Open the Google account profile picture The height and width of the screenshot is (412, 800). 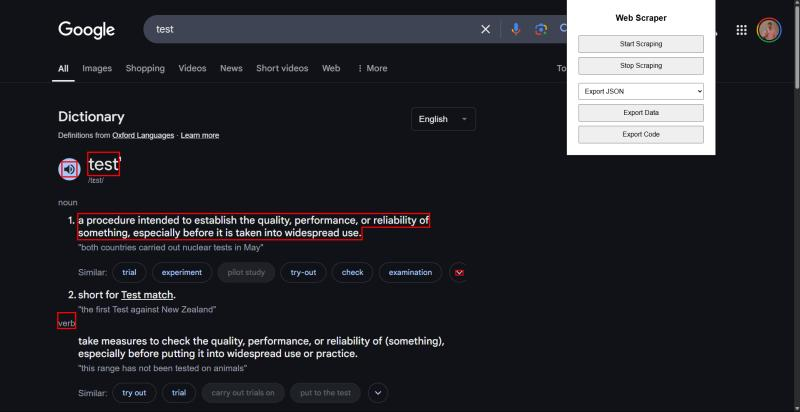point(769,30)
